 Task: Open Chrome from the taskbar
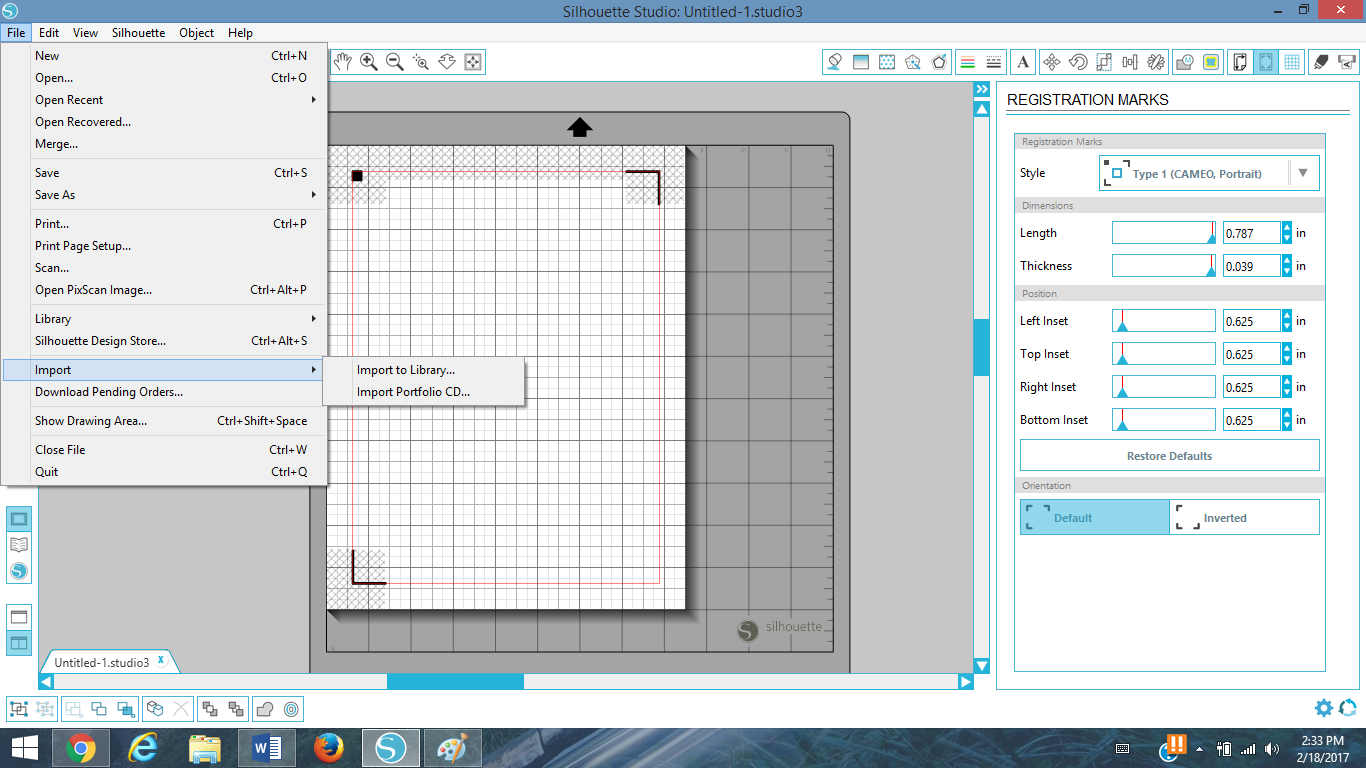click(x=81, y=748)
